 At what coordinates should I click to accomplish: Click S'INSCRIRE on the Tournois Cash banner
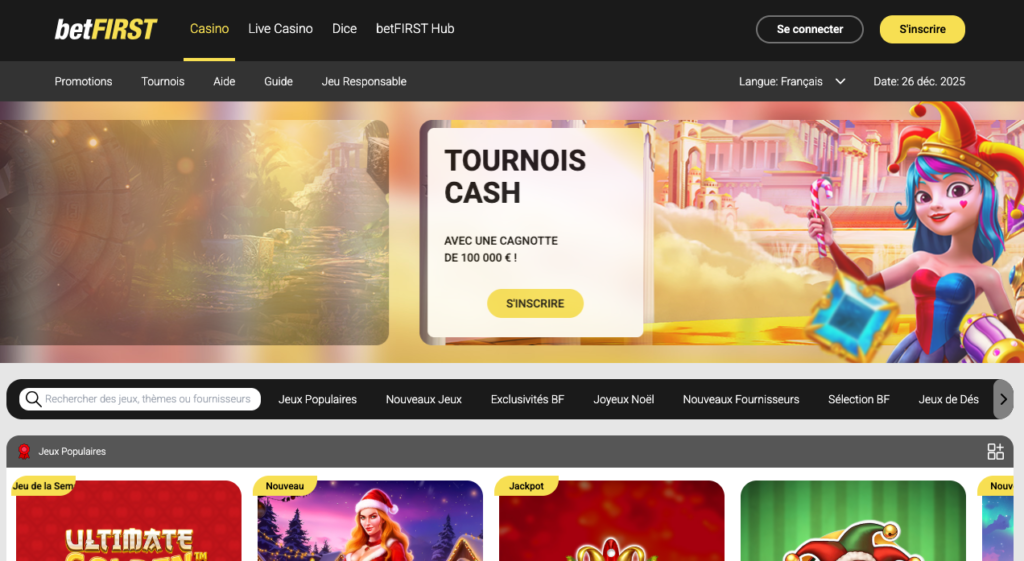(x=535, y=304)
